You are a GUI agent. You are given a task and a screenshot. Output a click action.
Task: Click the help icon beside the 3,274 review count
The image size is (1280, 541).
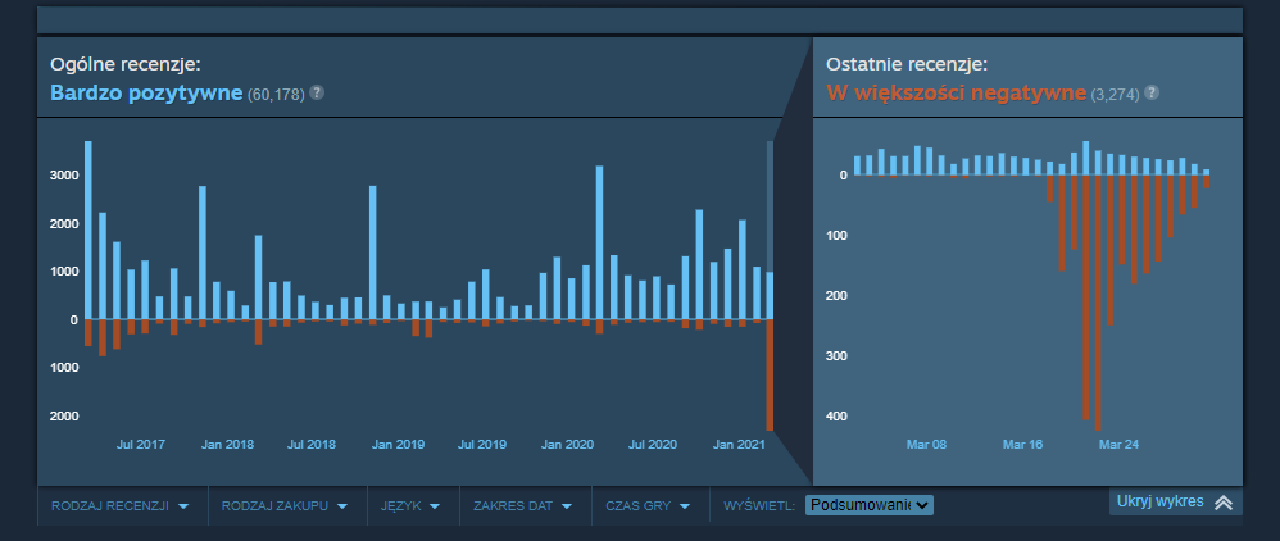coord(1151,93)
